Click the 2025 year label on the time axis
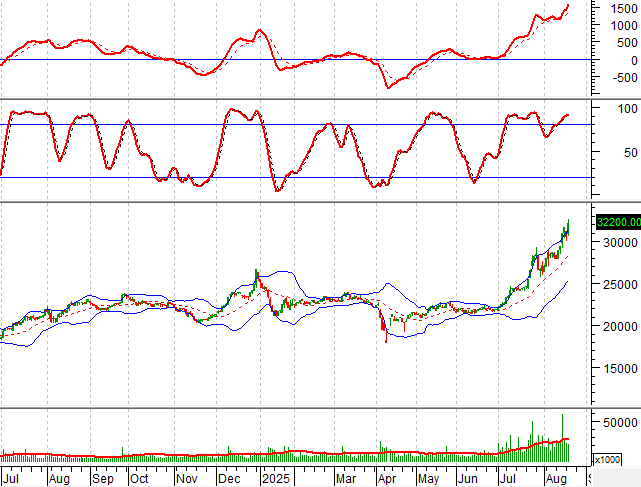This screenshot has width=641, height=487. [x=276, y=478]
